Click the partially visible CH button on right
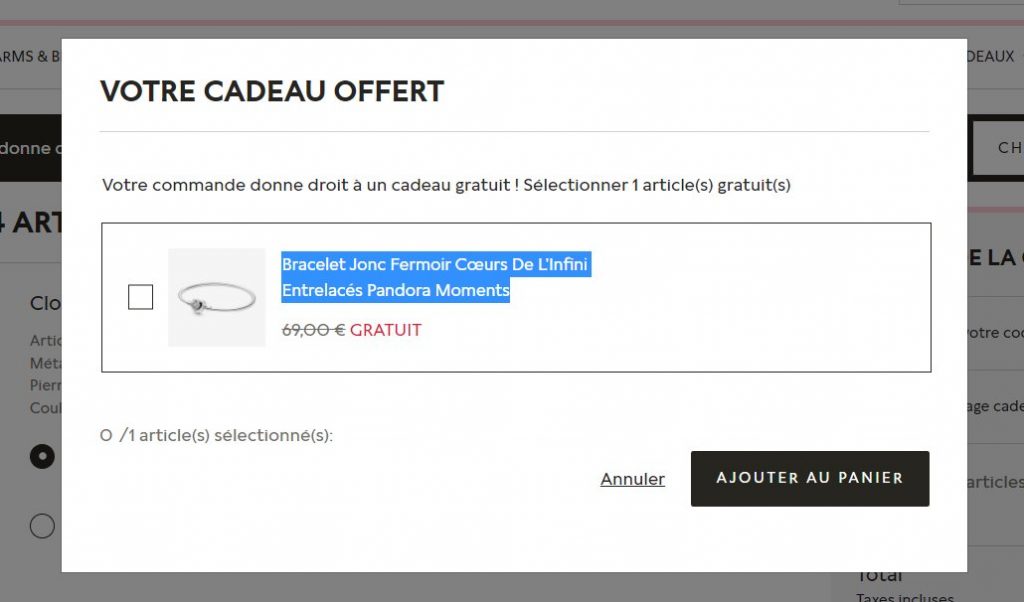The width and height of the screenshot is (1024, 602). pyautogui.click(x=999, y=149)
